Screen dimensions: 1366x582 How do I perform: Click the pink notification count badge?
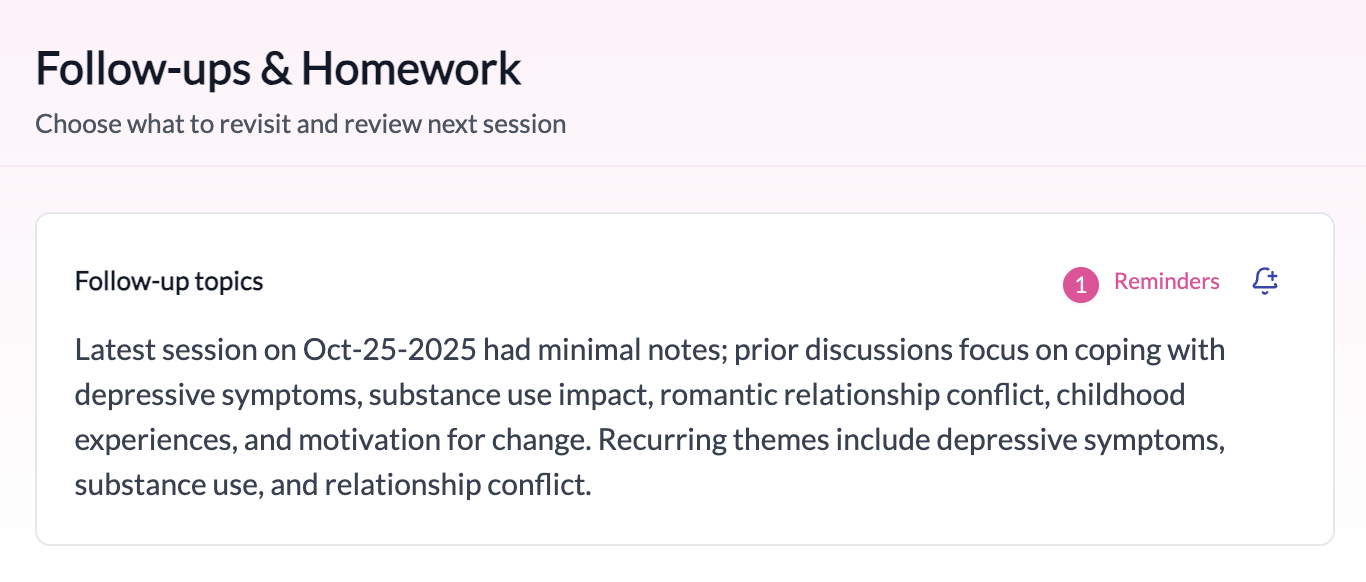tap(1079, 284)
